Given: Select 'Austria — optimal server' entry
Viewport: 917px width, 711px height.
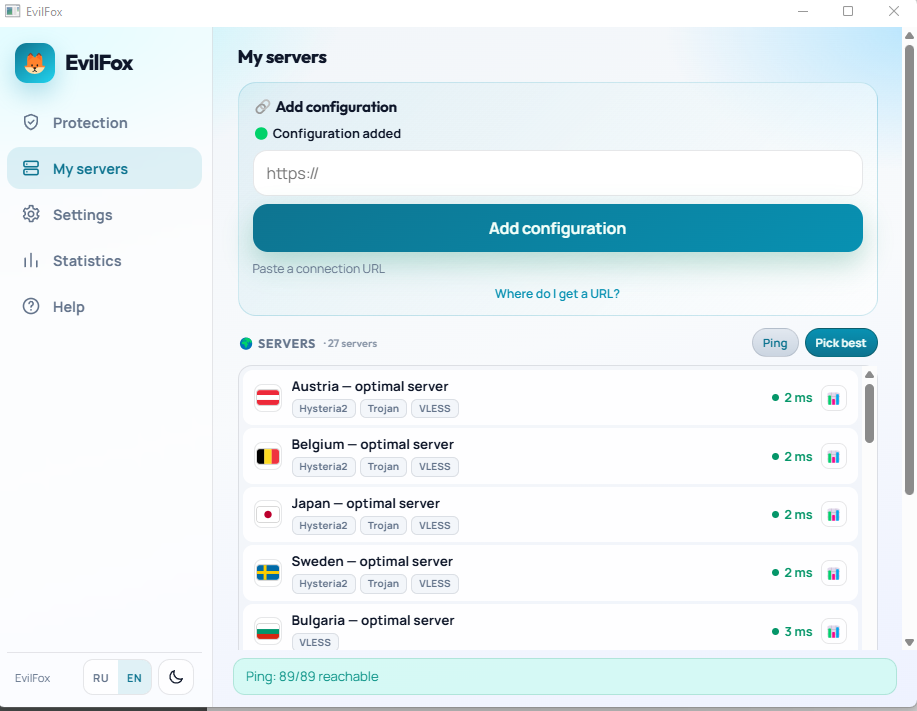Looking at the screenshot, I should (550, 398).
